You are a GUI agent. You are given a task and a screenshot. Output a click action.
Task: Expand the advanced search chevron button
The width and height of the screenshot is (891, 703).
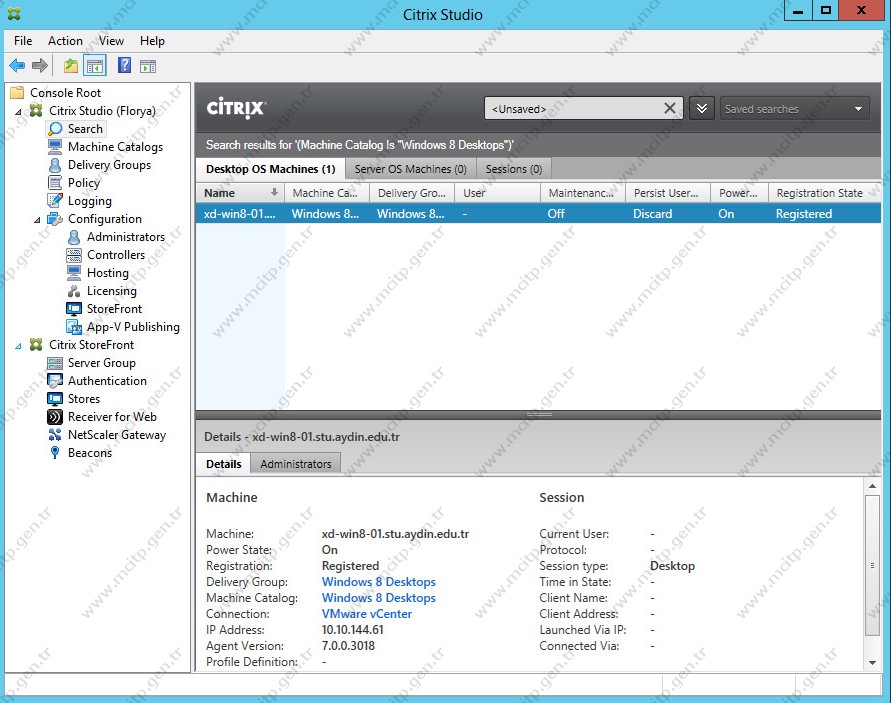(x=702, y=108)
